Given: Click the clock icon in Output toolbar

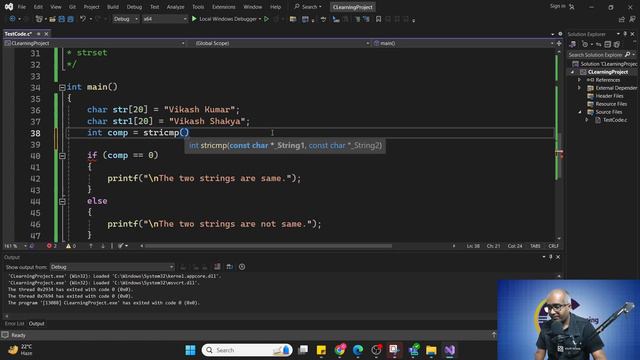Looking at the screenshot, I should pos(242,267).
